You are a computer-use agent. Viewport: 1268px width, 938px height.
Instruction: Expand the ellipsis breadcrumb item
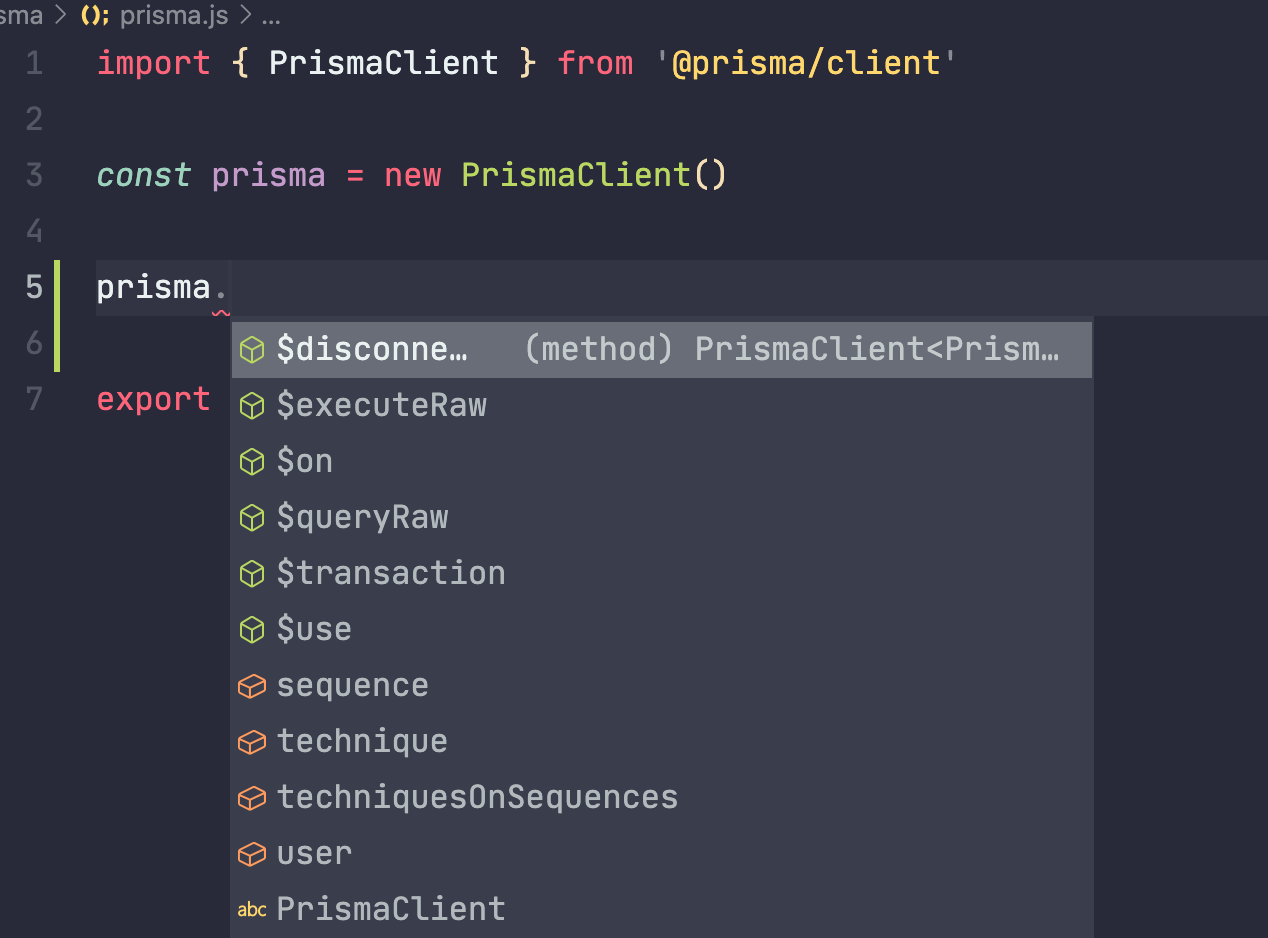point(270,16)
